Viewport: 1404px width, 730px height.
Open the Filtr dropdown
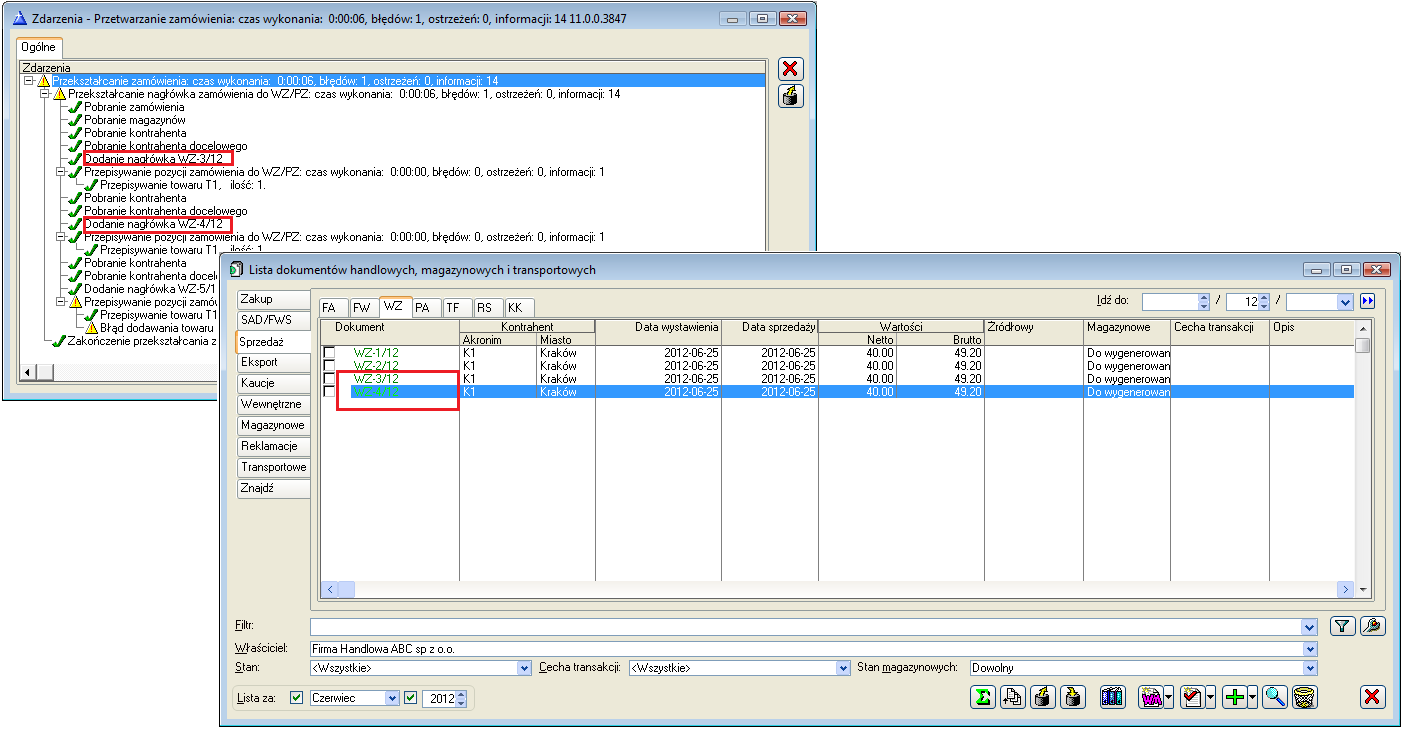pyautogui.click(x=1310, y=627)
